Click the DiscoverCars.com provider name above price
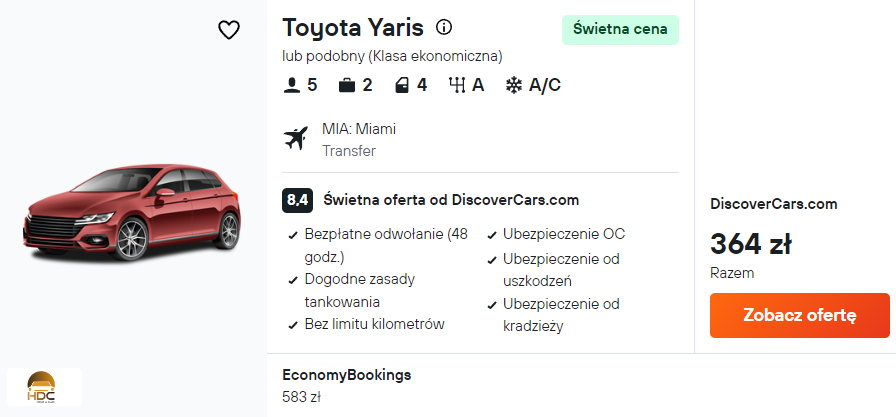The height and width of the screenshot is (417, 896). pos(773,204)
